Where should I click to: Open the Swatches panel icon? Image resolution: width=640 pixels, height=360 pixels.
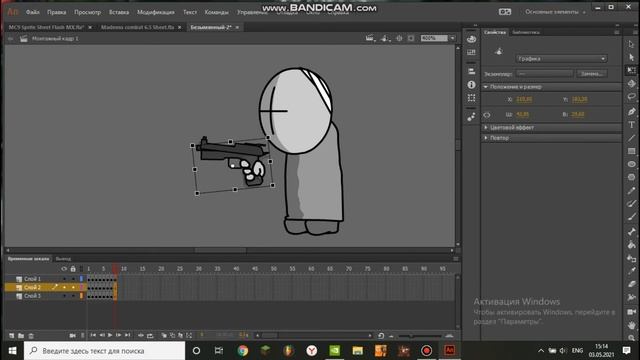click(471, 52)
